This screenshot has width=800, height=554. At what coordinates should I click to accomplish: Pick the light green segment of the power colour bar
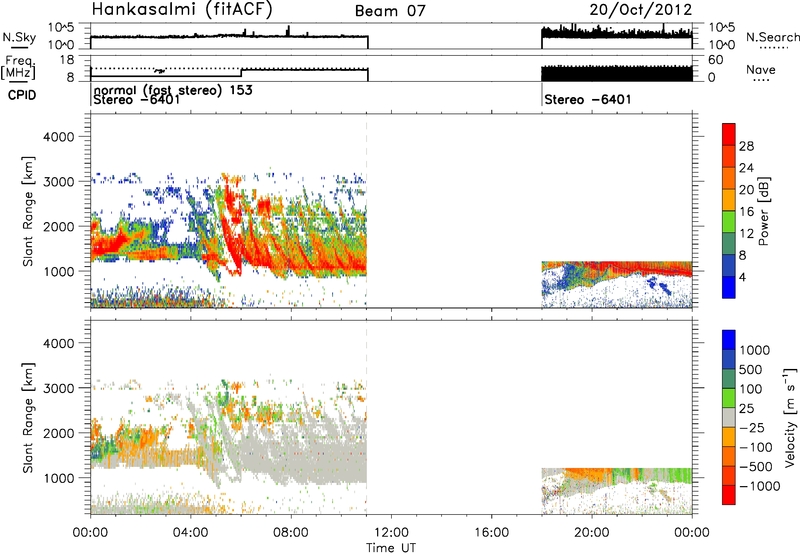click(x=729, y=222)
